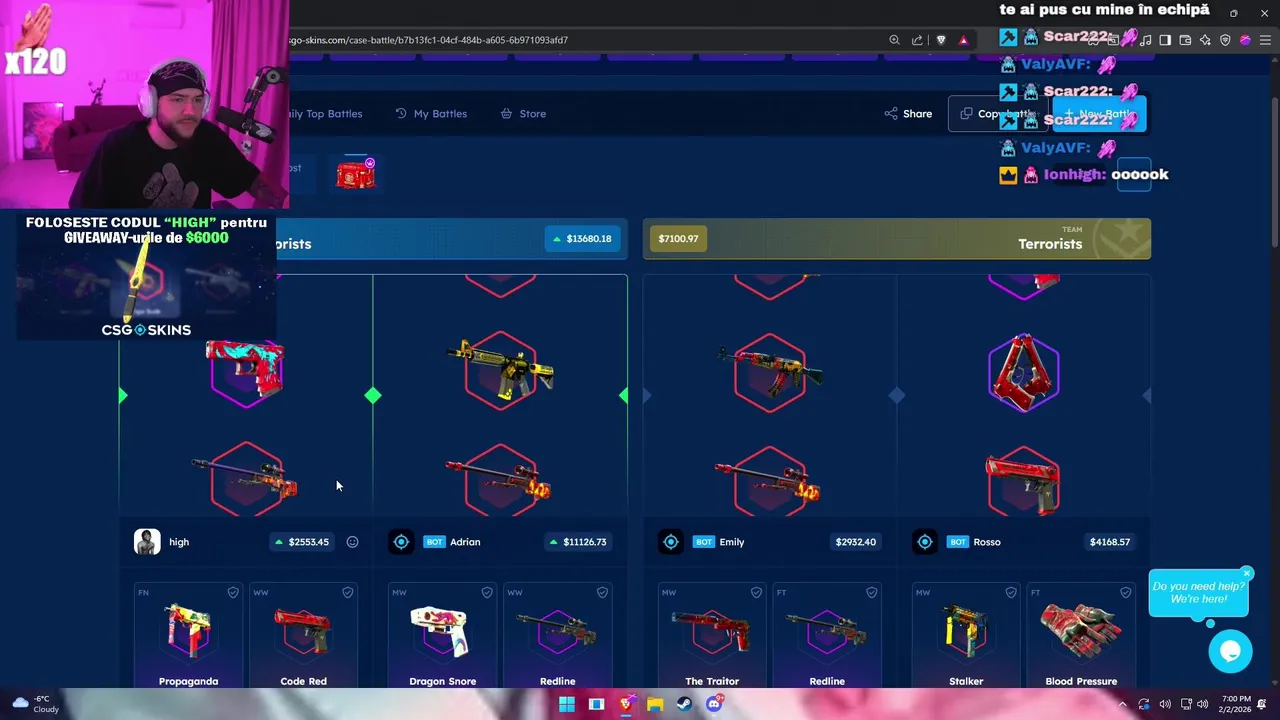Click the Share button
The width and height of the screenshot is (1280, 720).
pyautogui.click(x=908, y=114)
